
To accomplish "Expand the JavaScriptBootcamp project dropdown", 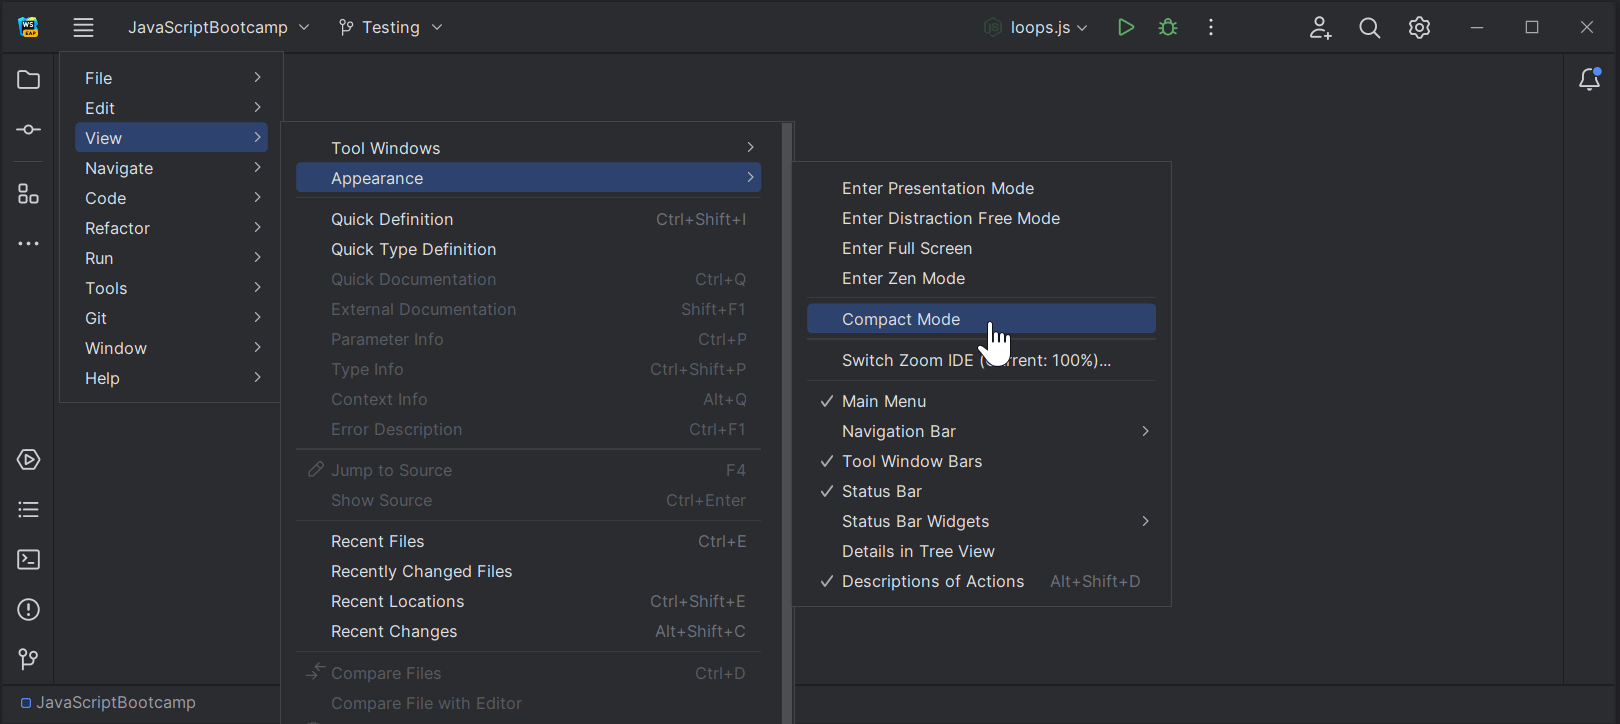I will [218, 27].
